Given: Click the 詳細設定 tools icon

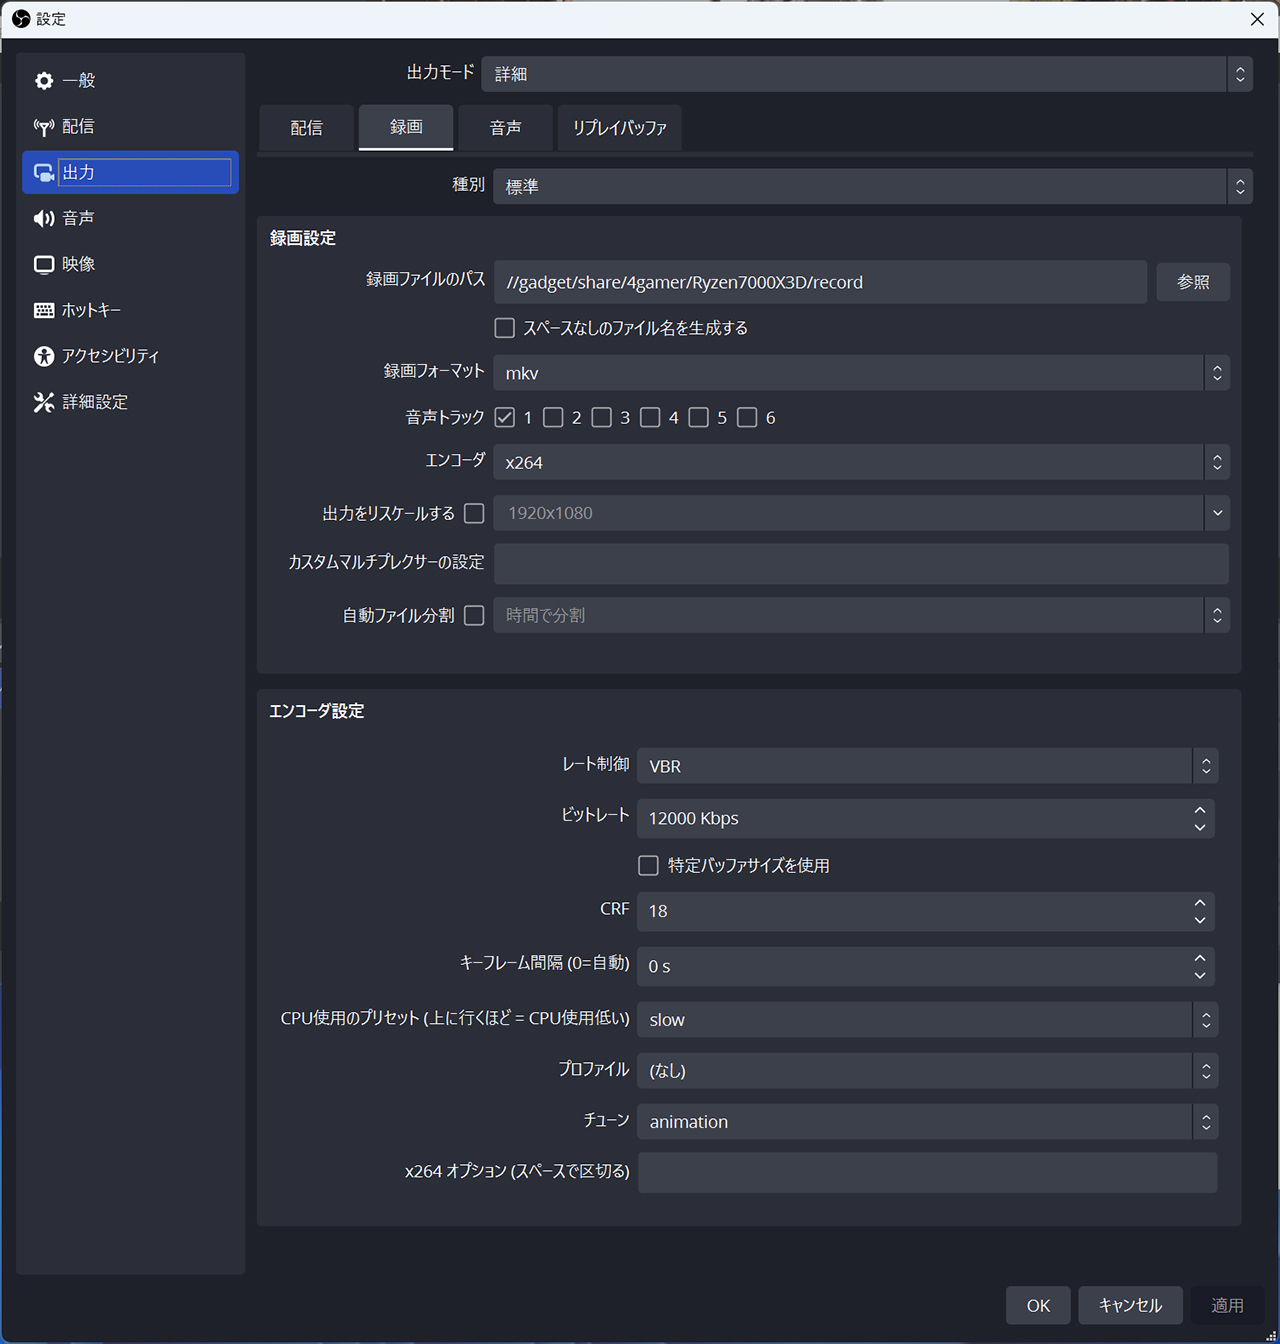Looking at the screenshot, I should (x=44, y=402).
